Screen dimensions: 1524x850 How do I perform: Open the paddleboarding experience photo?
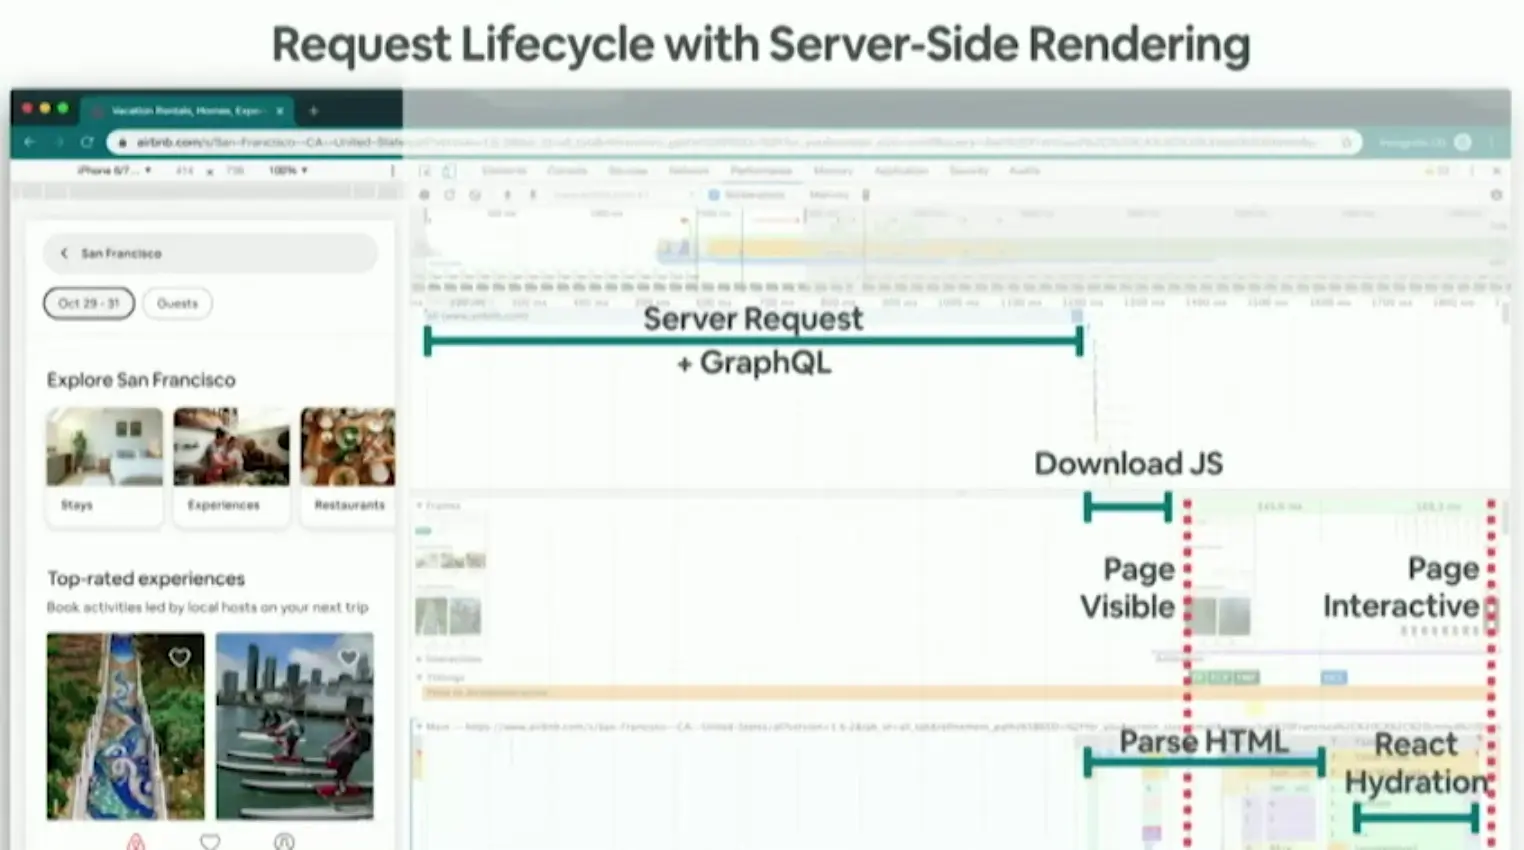[295, 726]
